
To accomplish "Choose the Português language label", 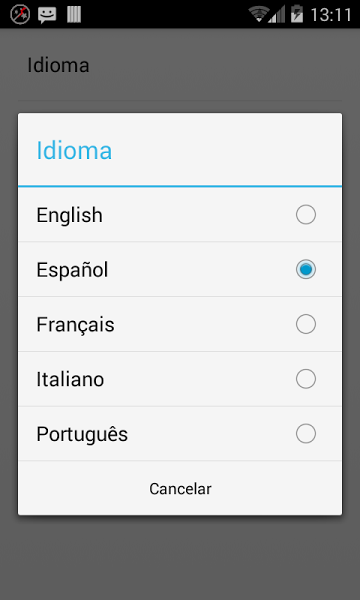I will 82,434.
